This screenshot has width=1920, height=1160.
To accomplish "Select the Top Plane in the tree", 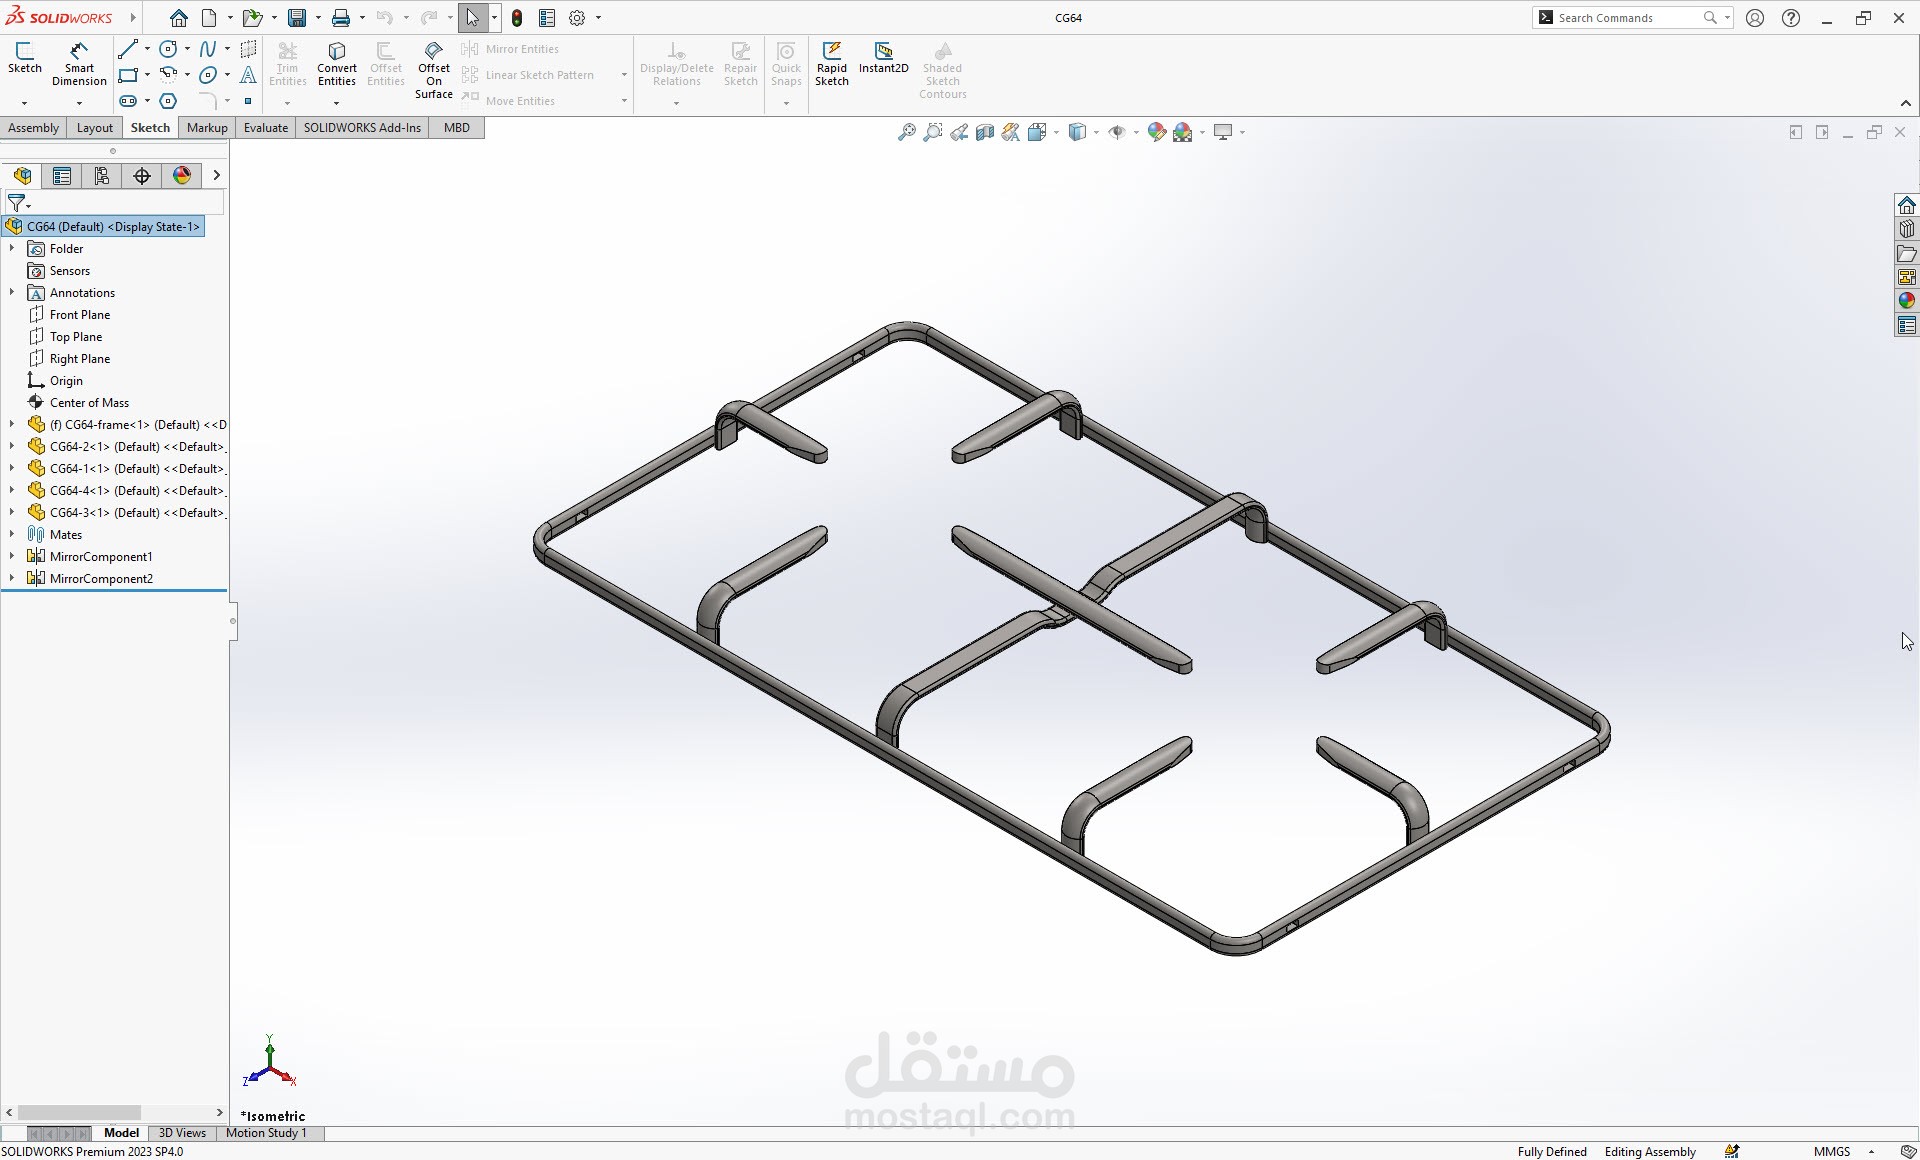I will [76, 337].
